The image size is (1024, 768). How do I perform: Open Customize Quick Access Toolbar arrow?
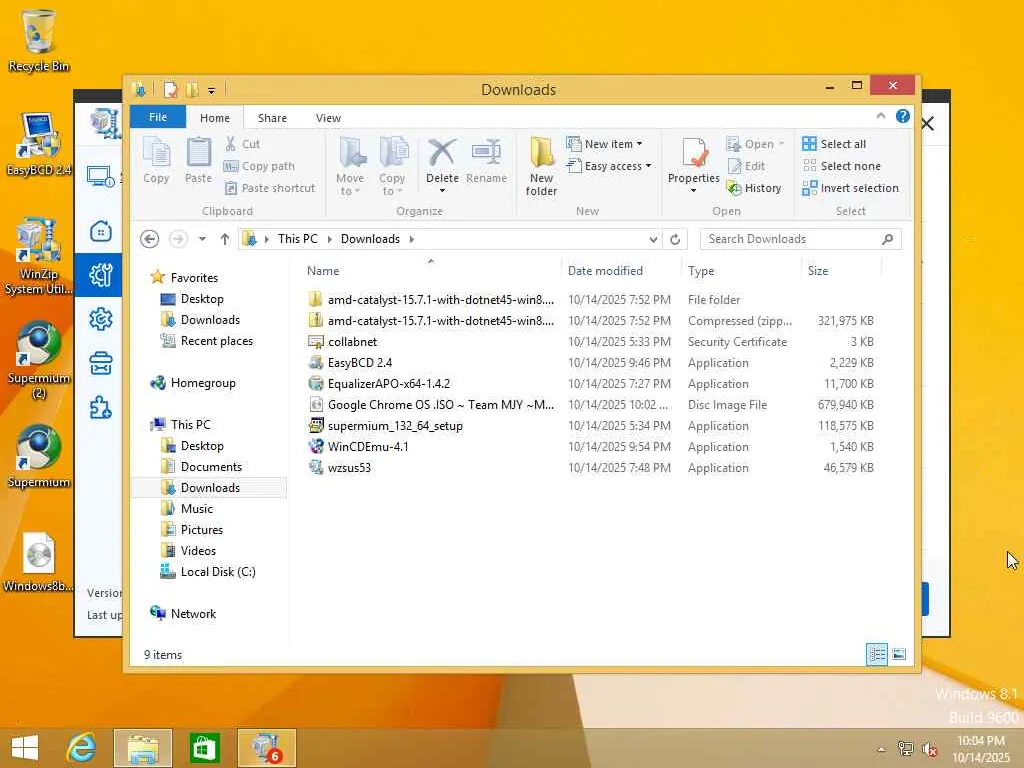coord(211,90)
